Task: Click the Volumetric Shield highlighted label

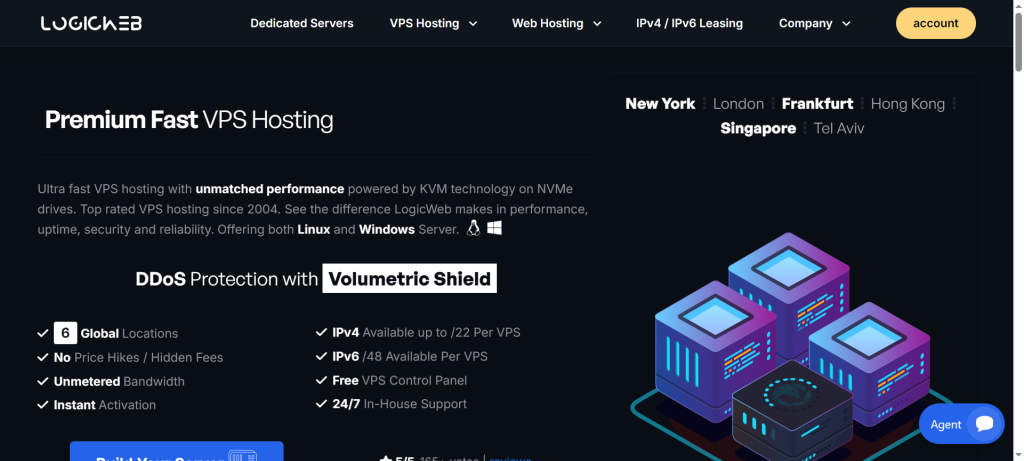Action: tap(409, 279)
